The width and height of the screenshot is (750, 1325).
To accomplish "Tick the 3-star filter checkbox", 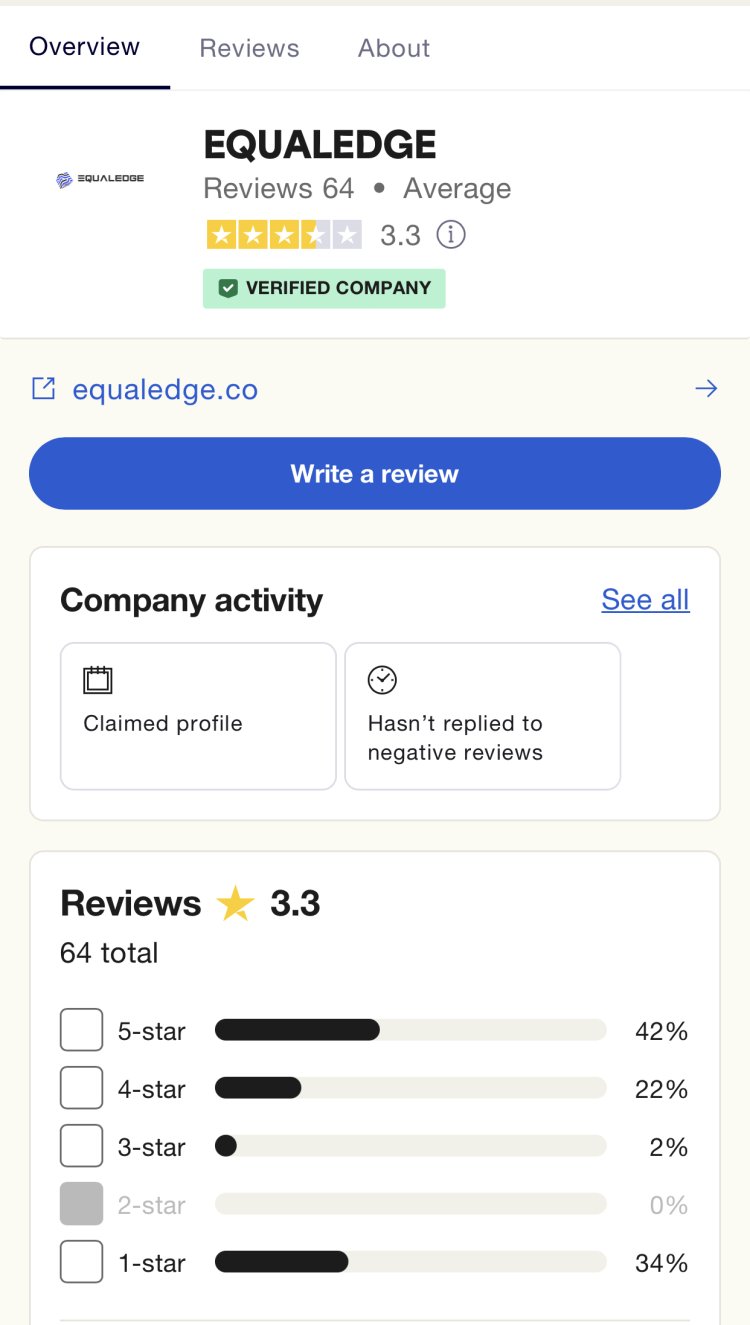I will 81,1146.
